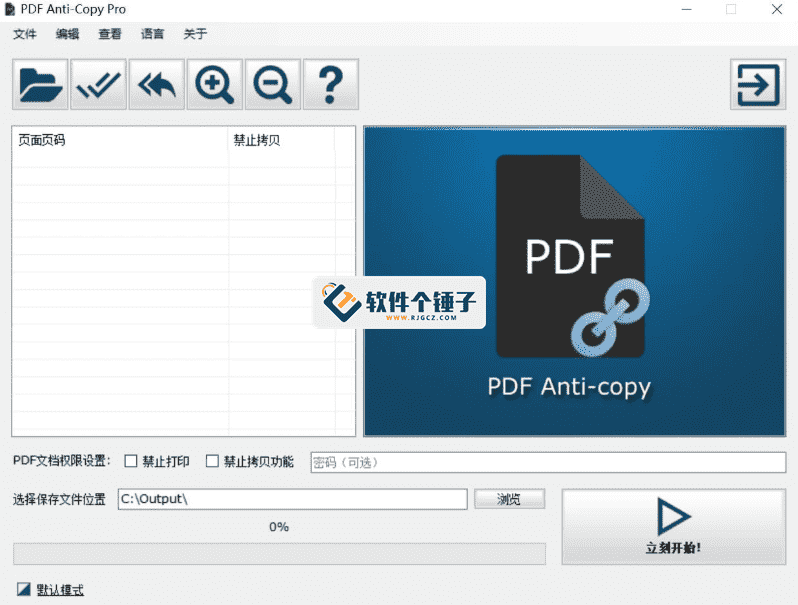Click the 页面页码 column header
798x605 pixels.
coord(120,140)
